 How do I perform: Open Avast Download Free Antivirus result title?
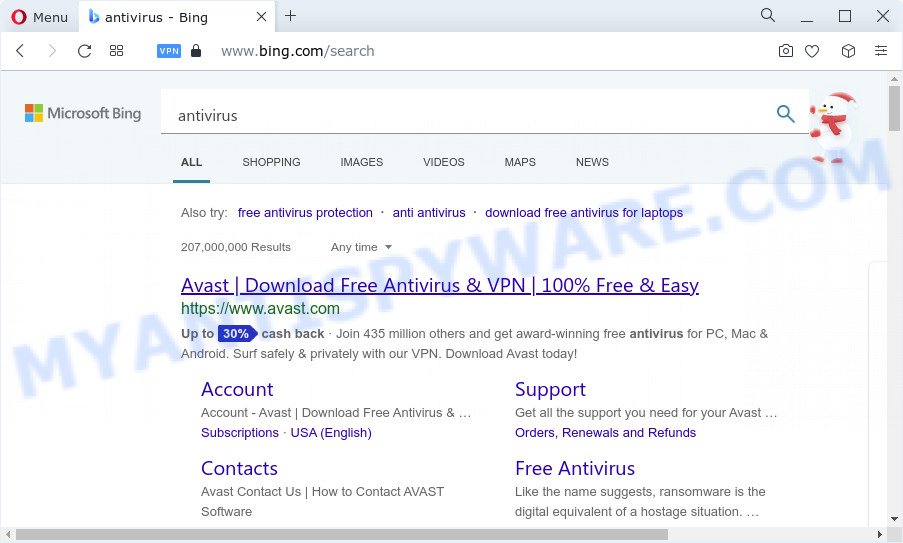[440, 285]
